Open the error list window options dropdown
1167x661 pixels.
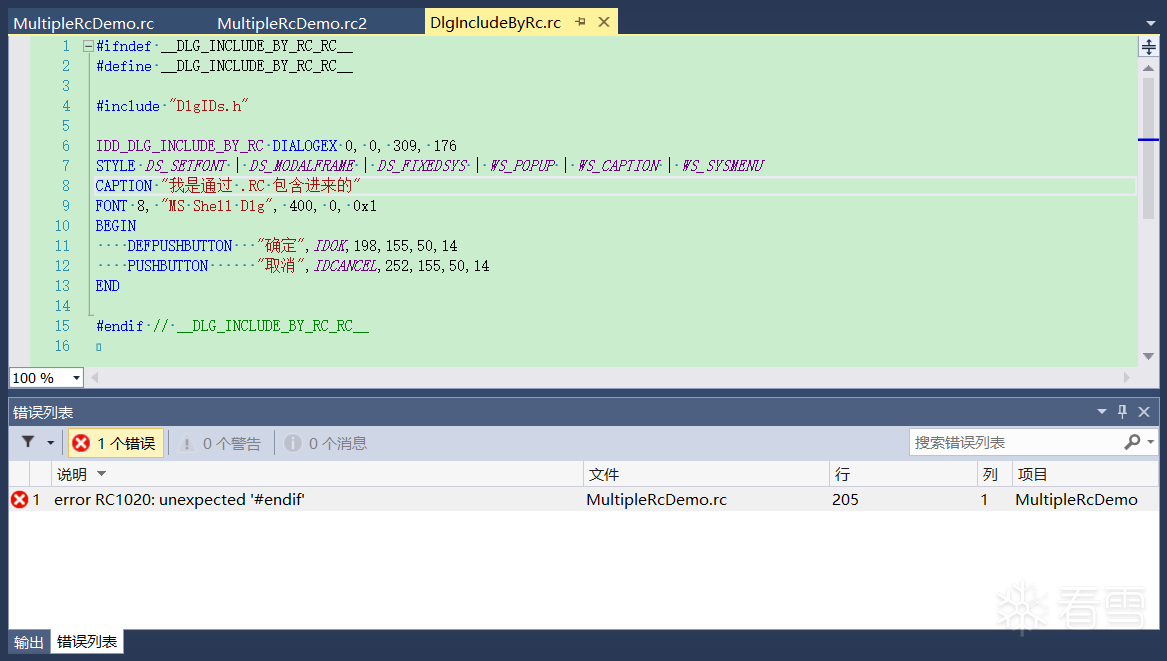click(x=1102, y=412)
